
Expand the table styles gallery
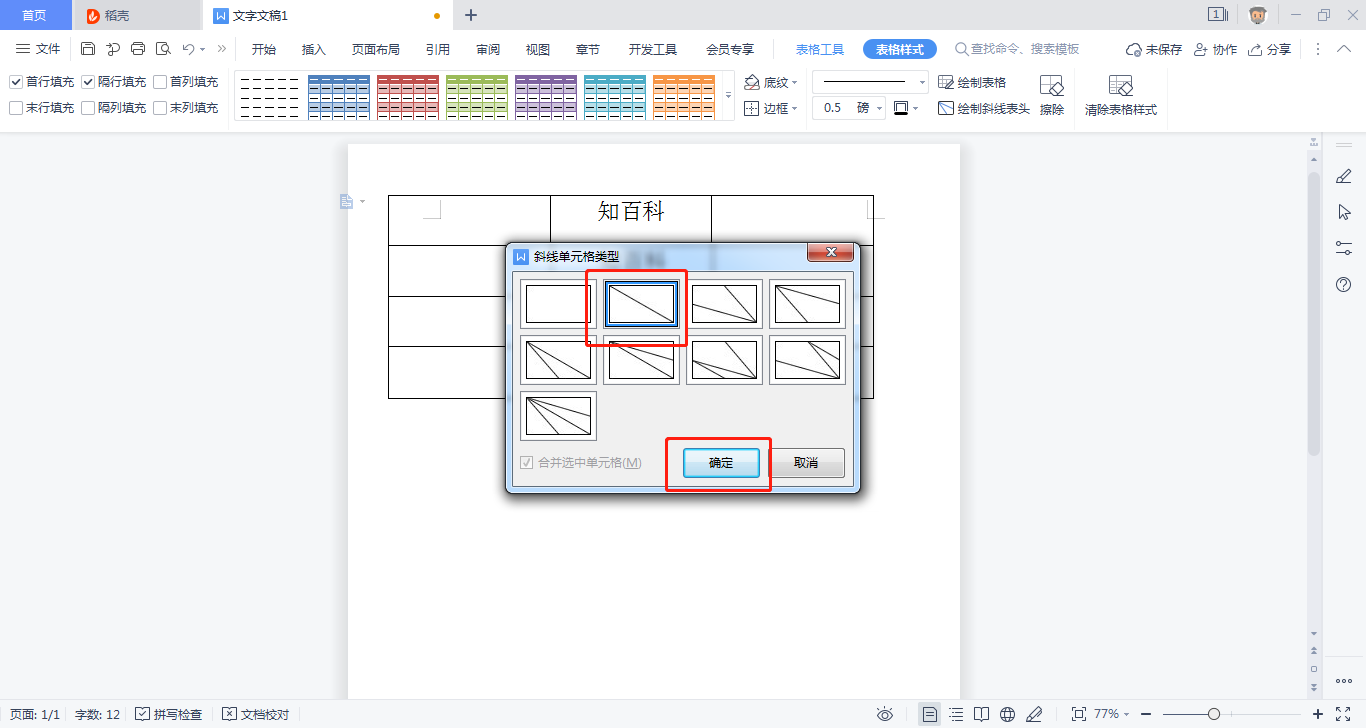pos(728,96)
